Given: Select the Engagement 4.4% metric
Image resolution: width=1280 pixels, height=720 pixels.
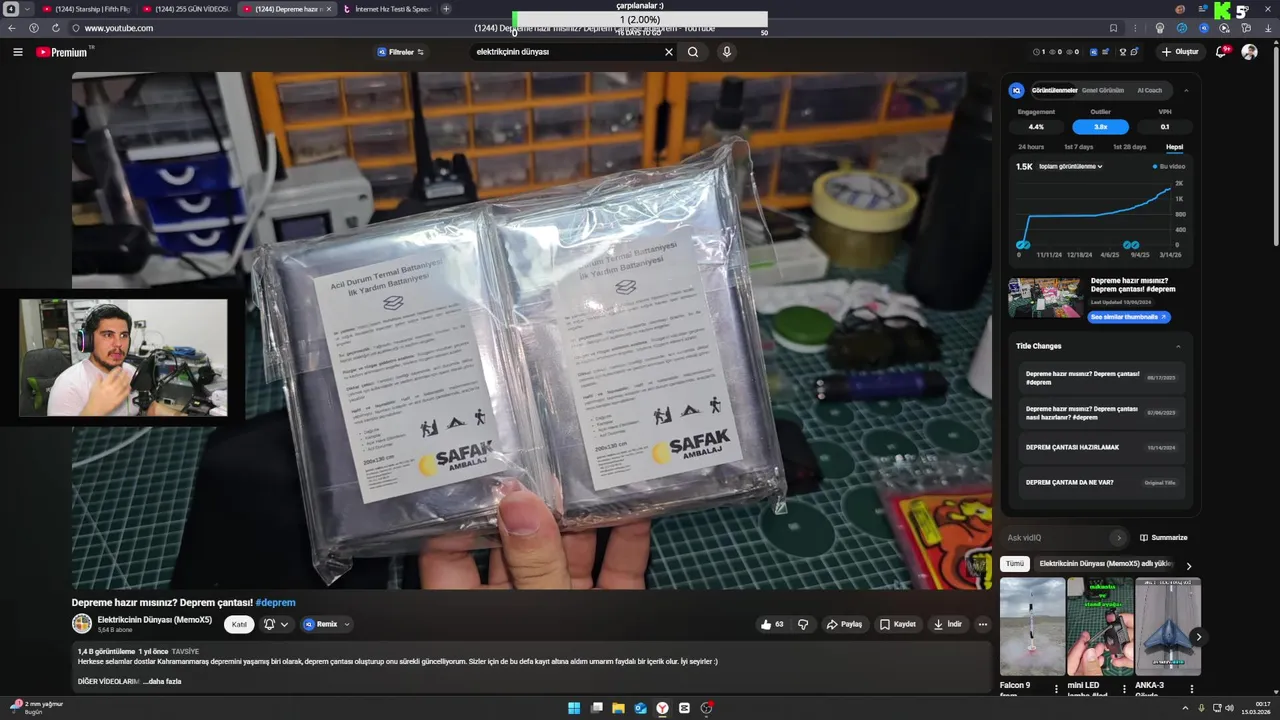Looking at the screenshot, I should 1036,127.
